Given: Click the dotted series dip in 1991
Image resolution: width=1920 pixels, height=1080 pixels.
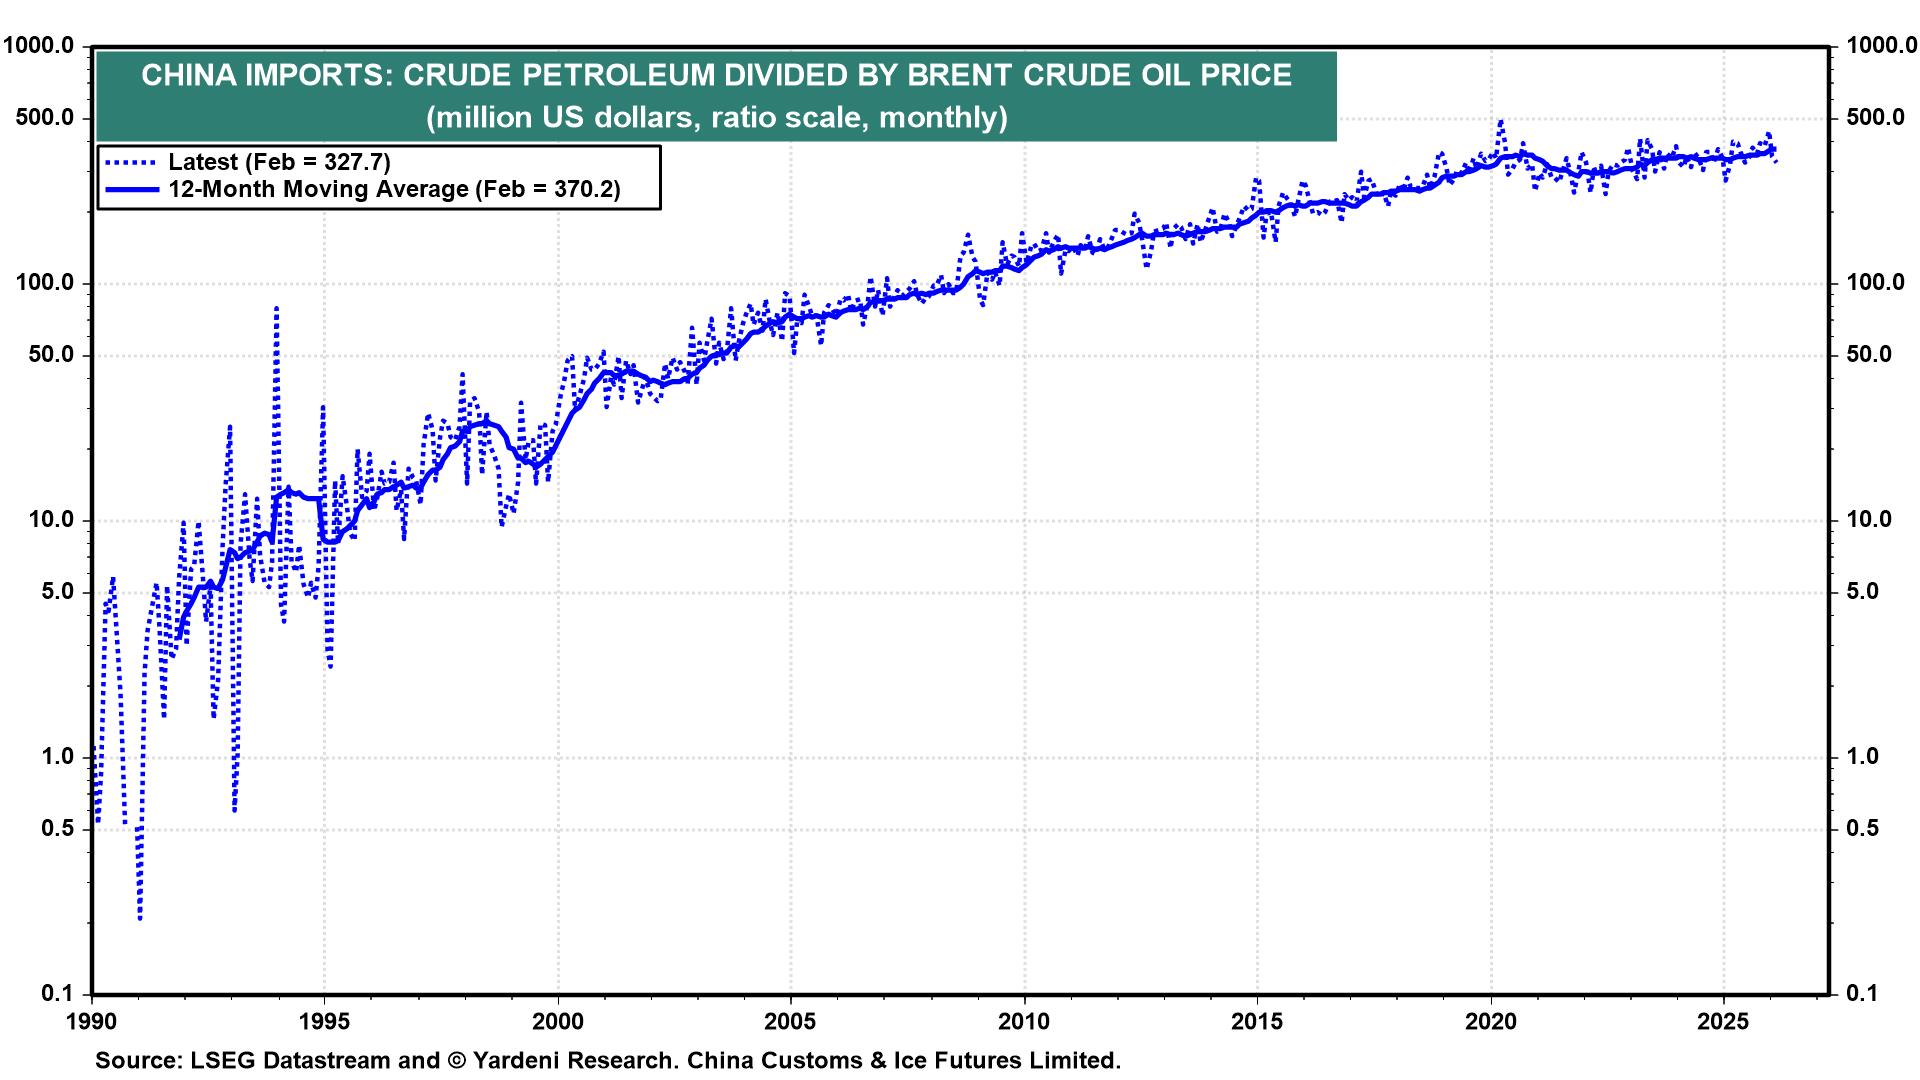Looking at the screenshot, I should point(138,914).
